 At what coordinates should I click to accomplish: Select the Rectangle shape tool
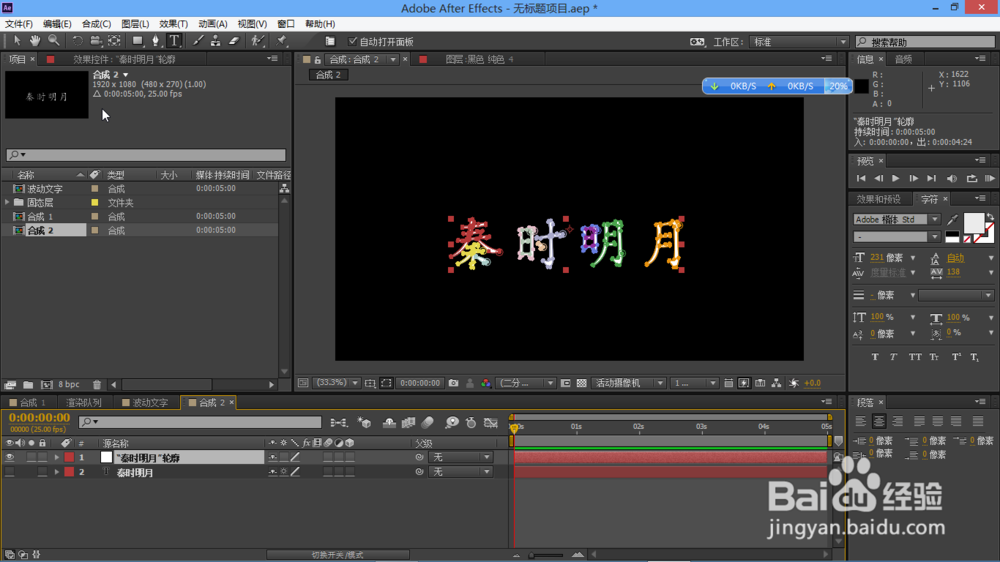coord(137,41)
